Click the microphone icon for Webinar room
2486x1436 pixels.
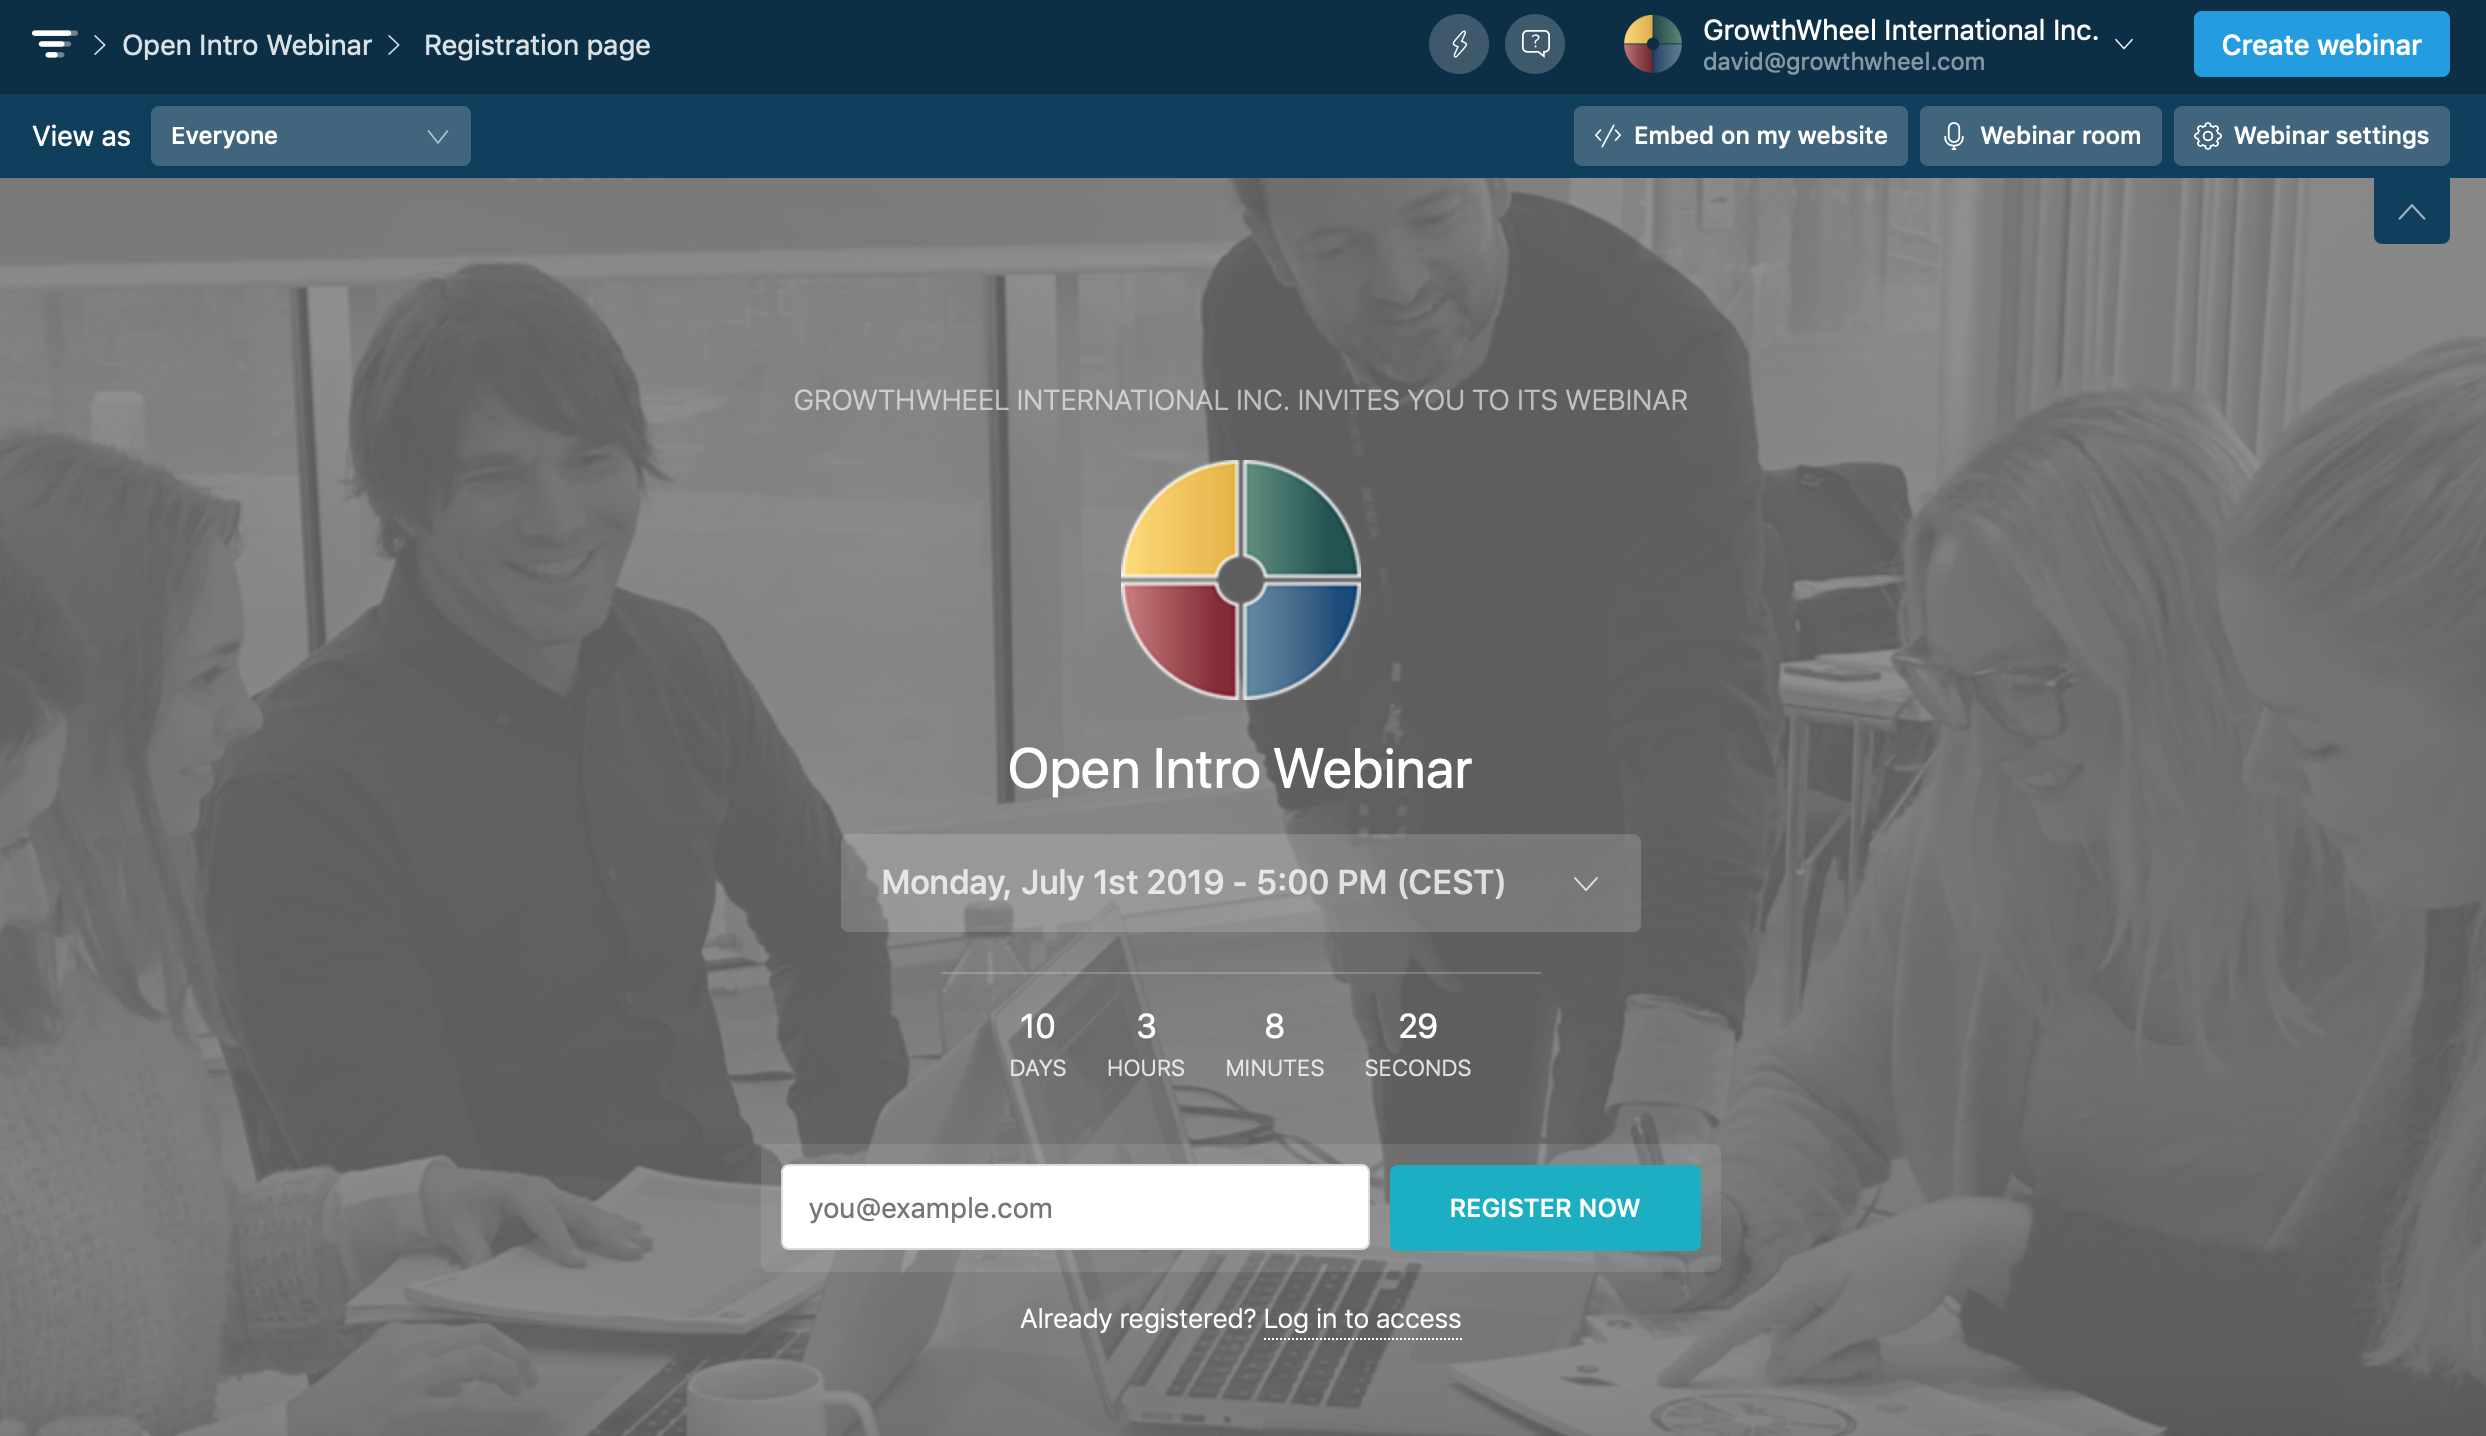(1953, 136)
